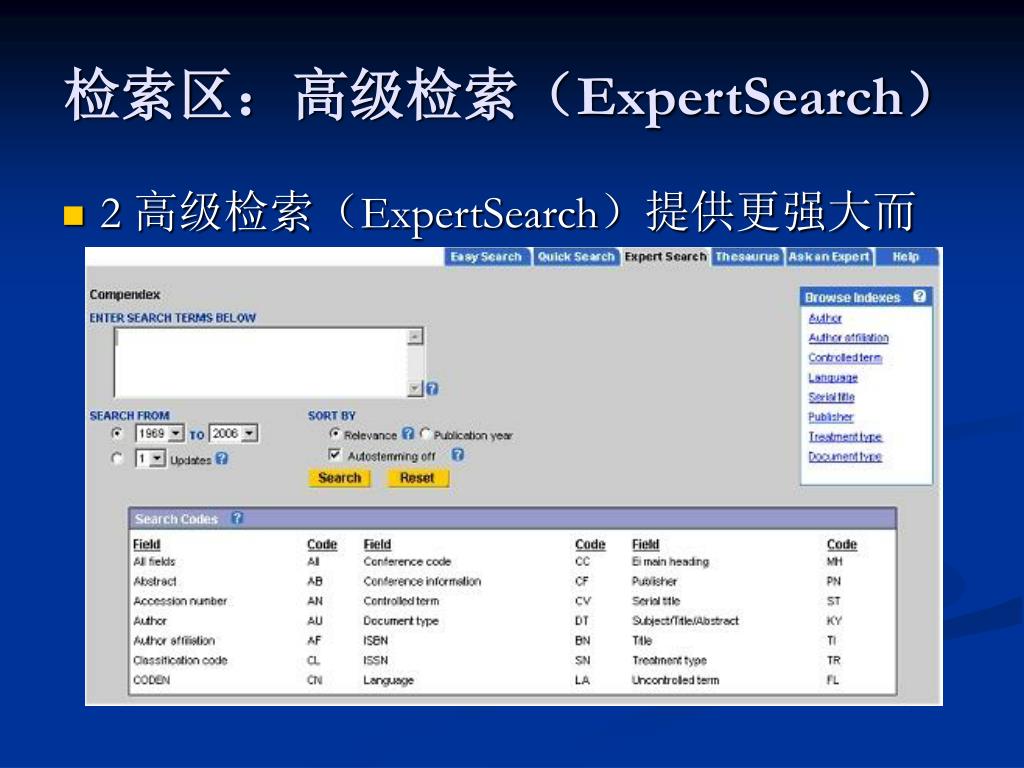Browse Treatment type index link
This screenshot has width=1024, height=768.
click(x=845, y=437)
